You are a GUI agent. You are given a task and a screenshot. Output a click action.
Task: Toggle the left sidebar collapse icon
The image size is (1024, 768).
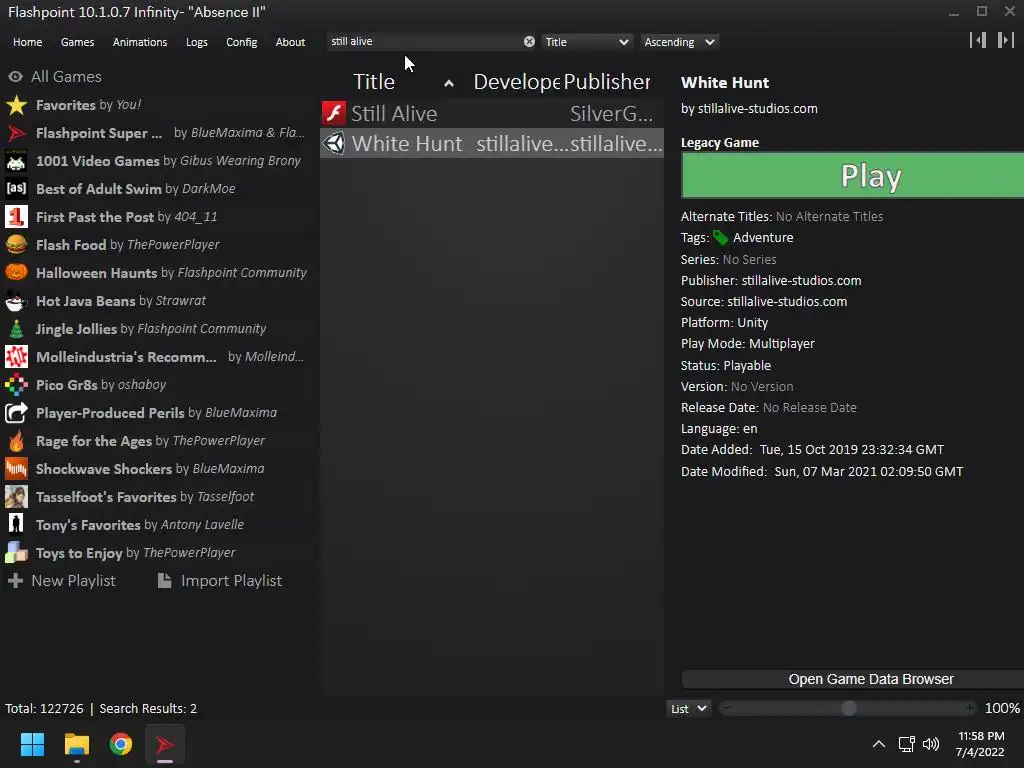pyautogui.click(x=978, y=40)
